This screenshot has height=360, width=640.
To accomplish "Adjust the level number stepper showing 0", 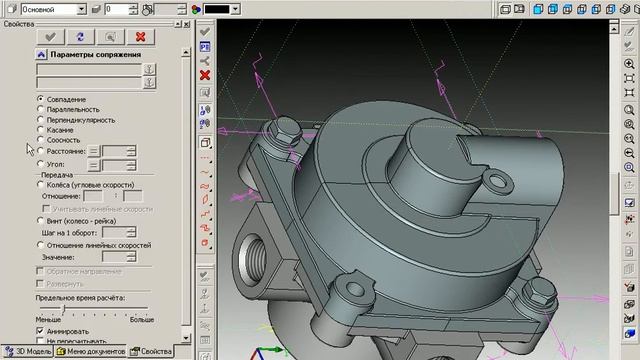I will point(133,9).
